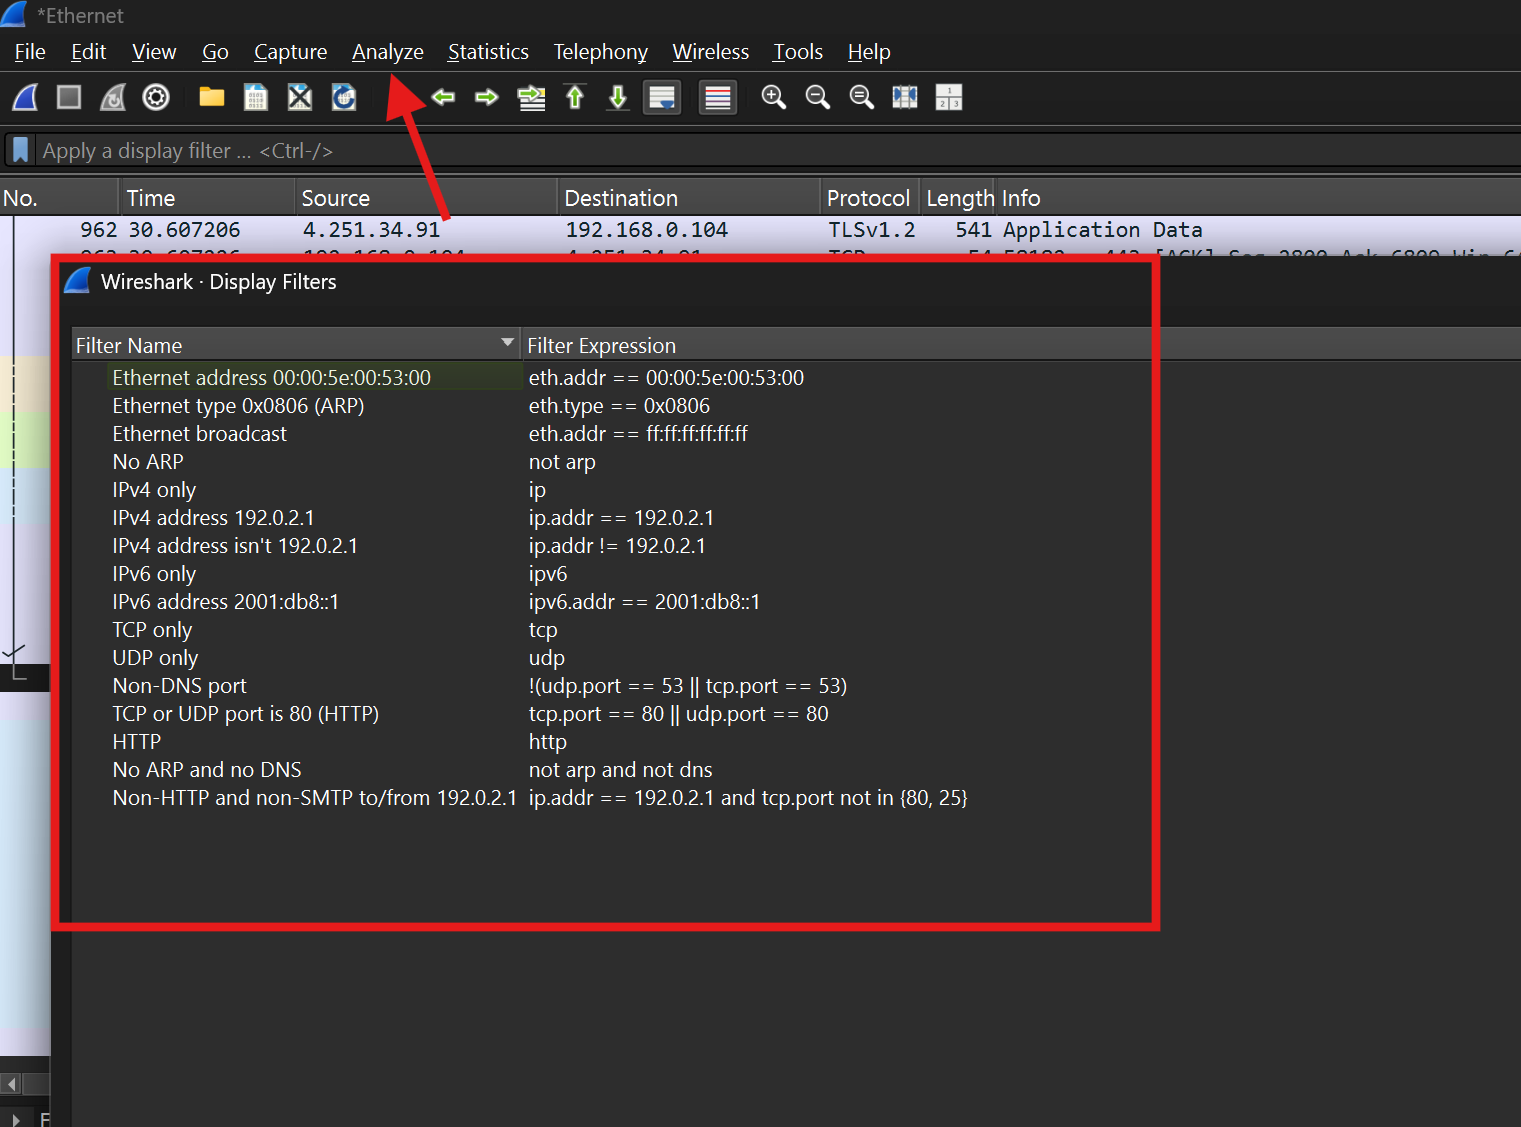Open the Capture menu
Viewport: 1521px width, 1127px height.
(290, 52)
